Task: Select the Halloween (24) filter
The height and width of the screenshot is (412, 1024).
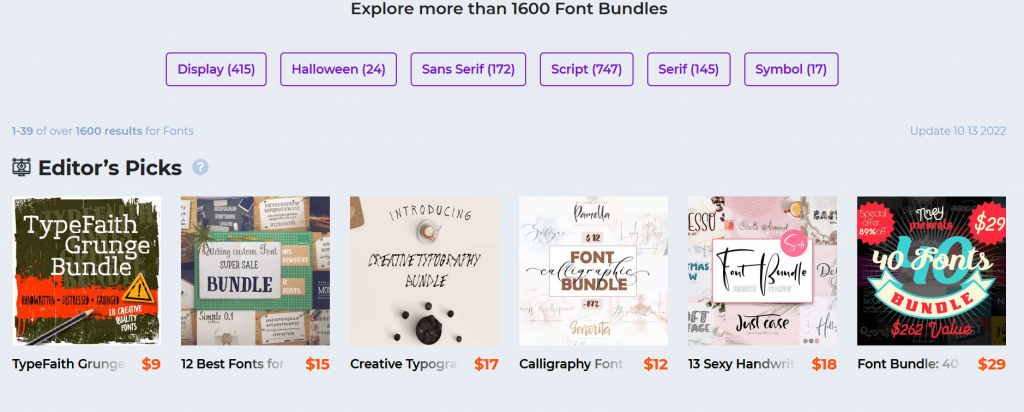Action: pos(338,69)
